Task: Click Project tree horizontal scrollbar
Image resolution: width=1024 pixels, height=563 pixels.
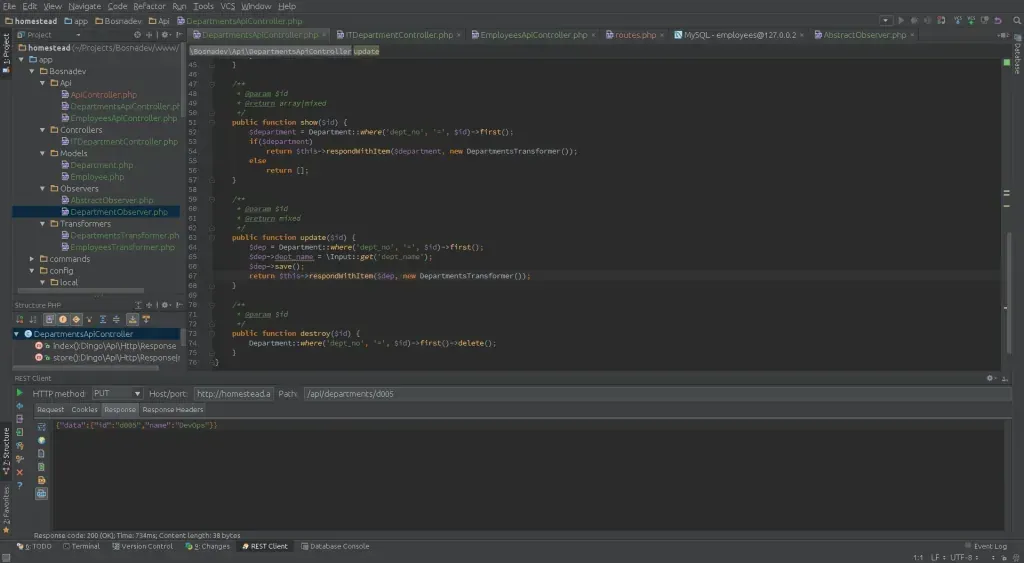Action: point(80,291)
